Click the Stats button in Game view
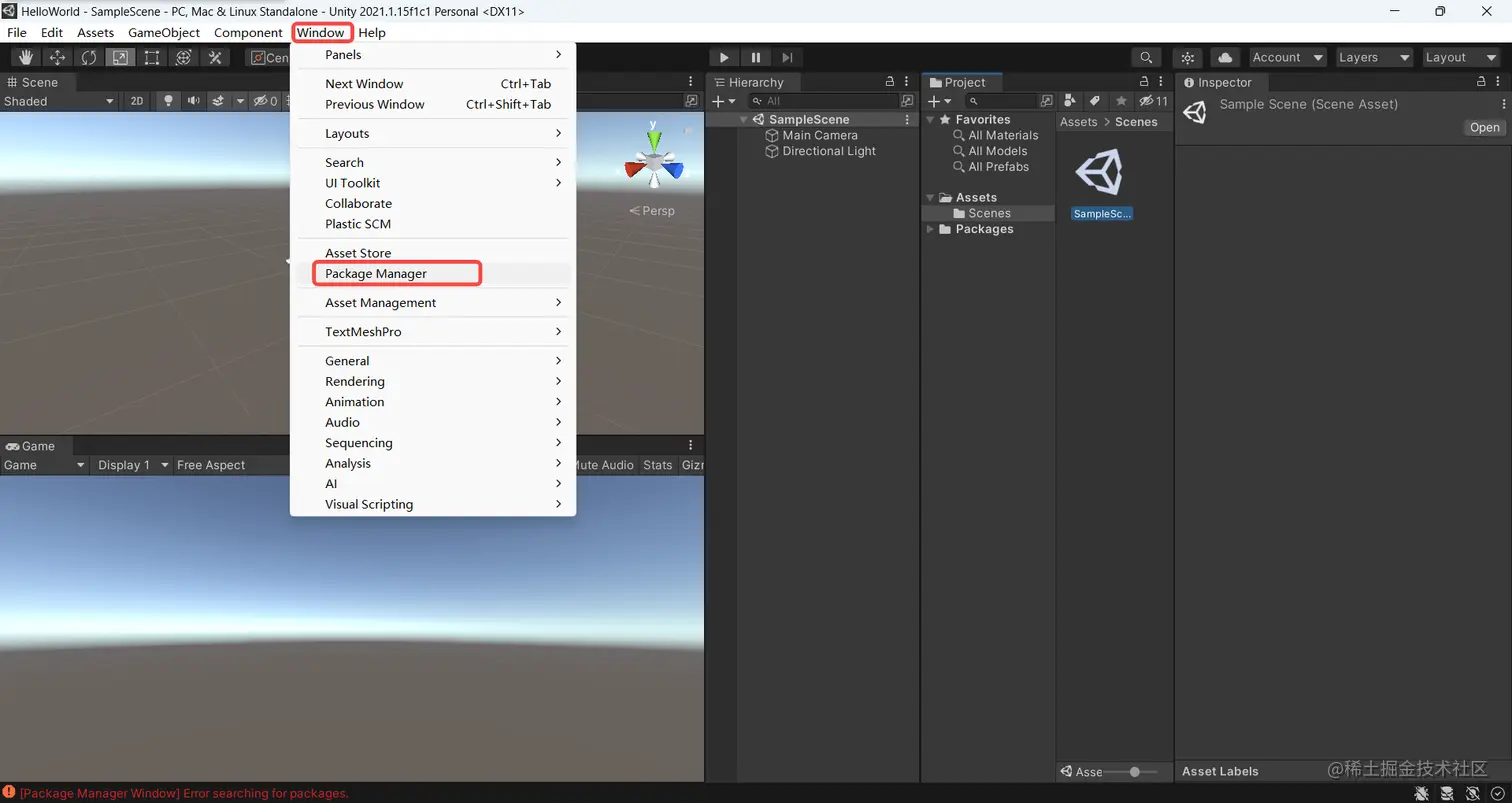 click(x=658, y=465)
